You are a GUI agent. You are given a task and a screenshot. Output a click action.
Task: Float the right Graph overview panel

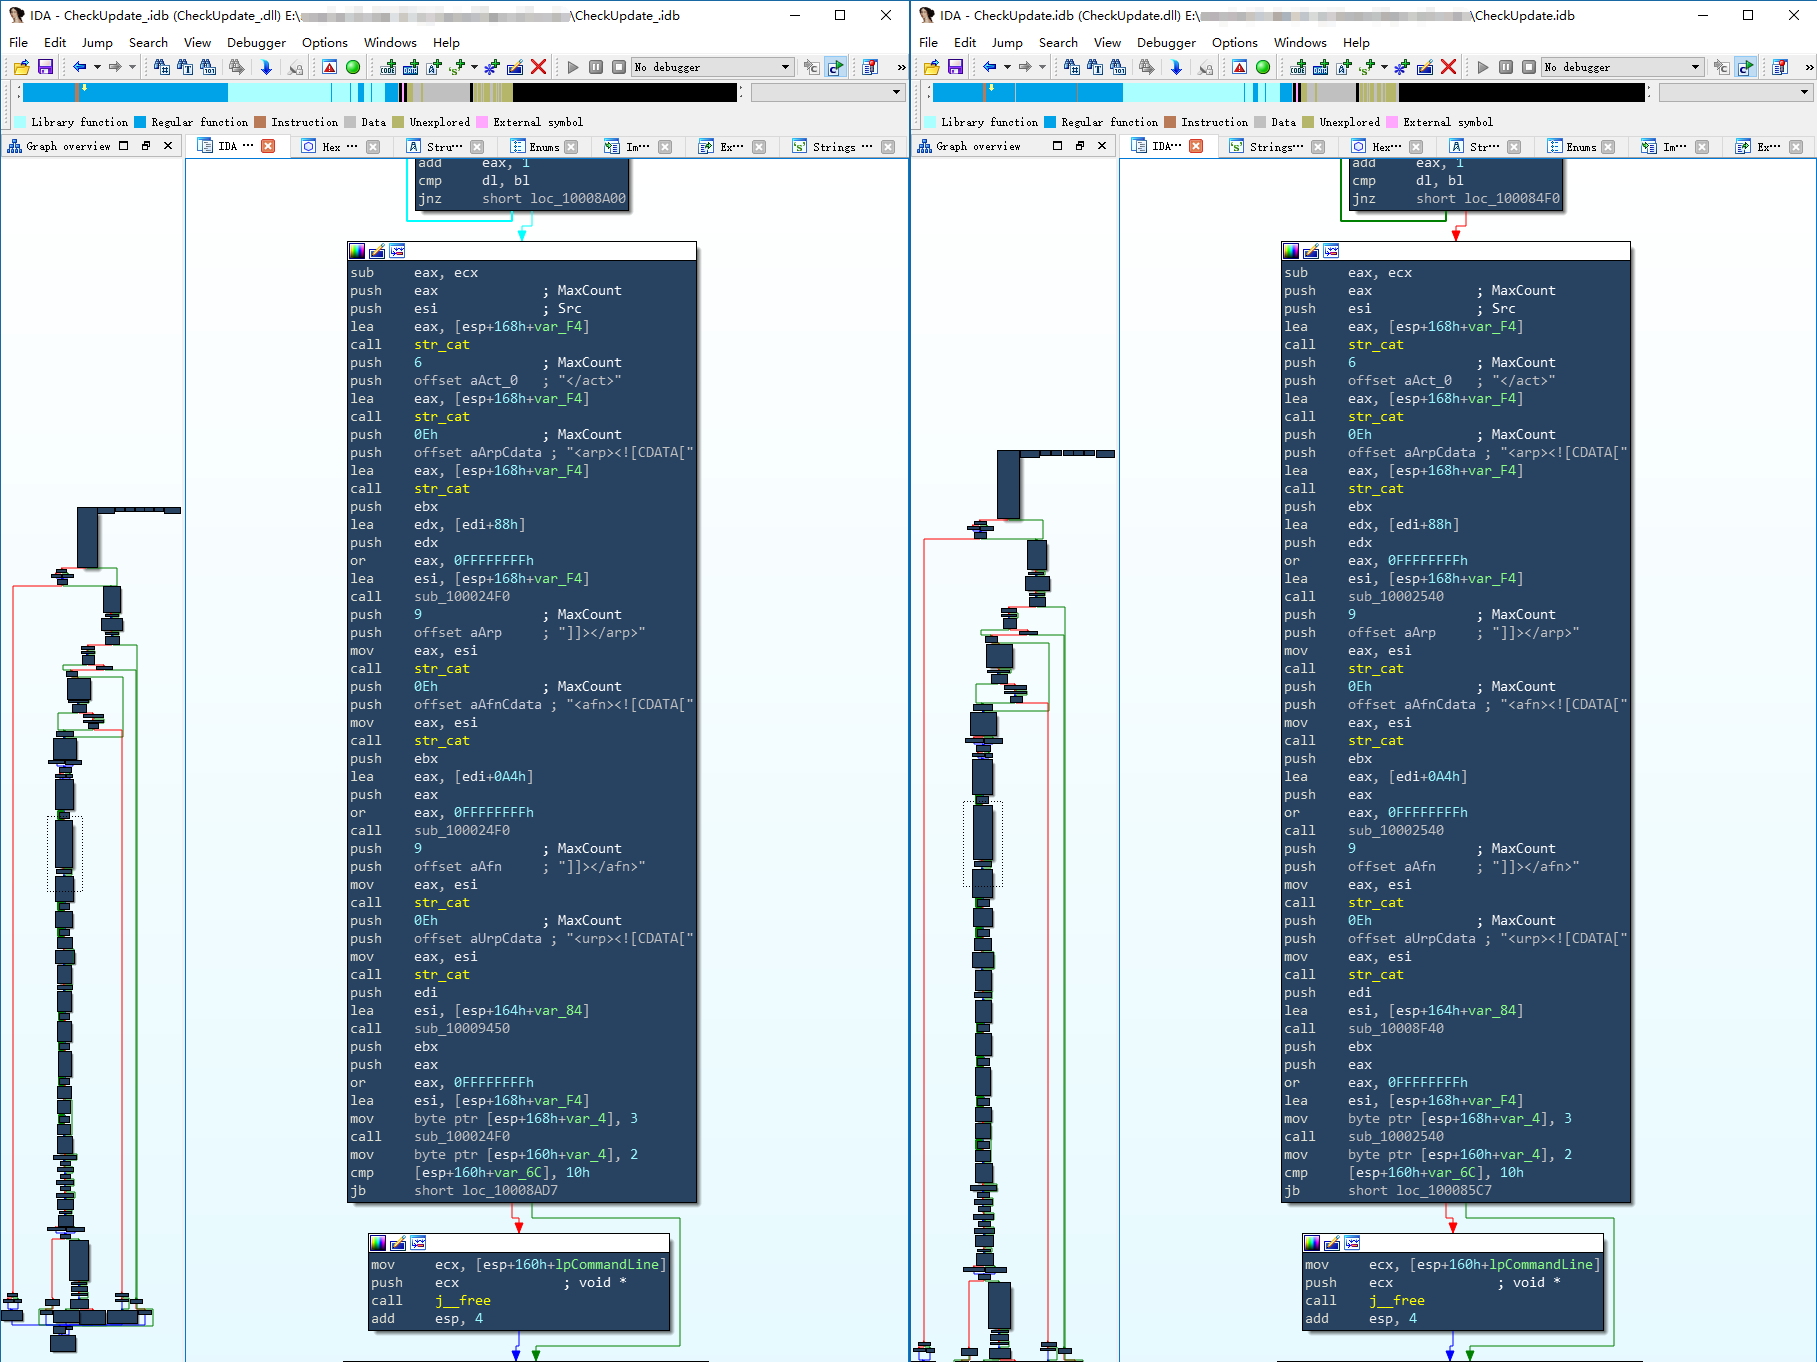[1080, 146]
